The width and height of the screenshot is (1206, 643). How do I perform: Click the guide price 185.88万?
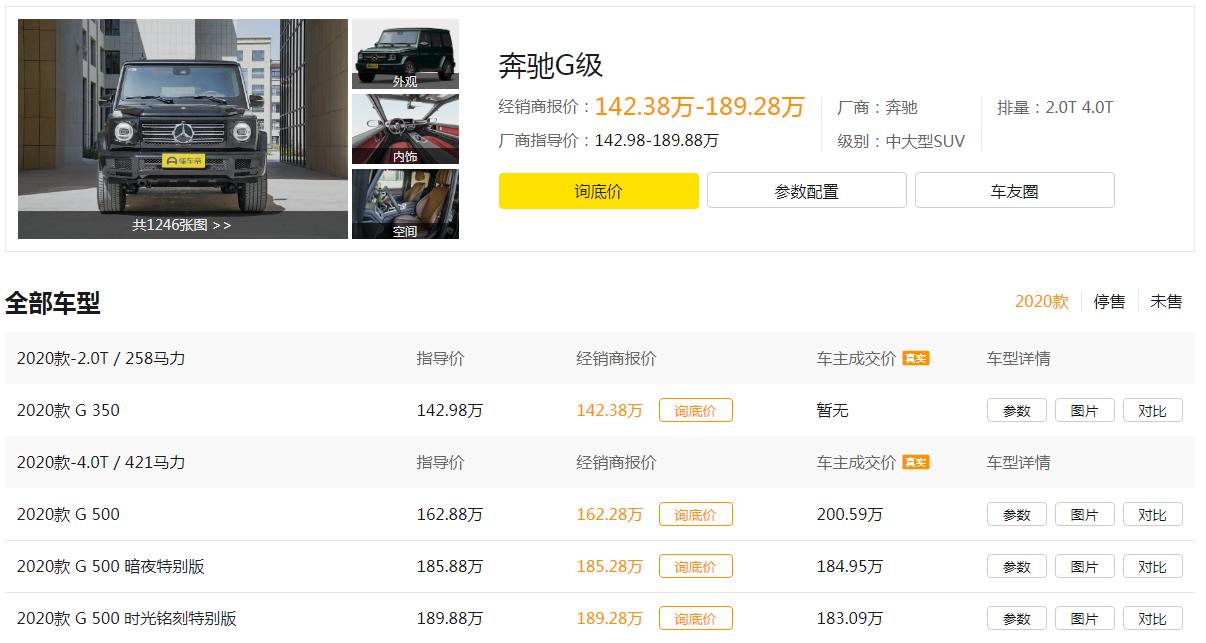point(450,566)
